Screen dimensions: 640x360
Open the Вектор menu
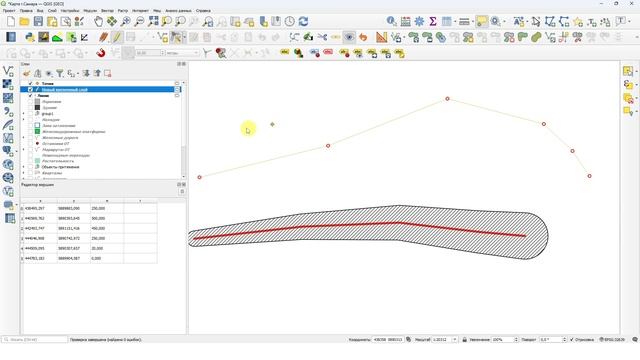click(107, 11)
